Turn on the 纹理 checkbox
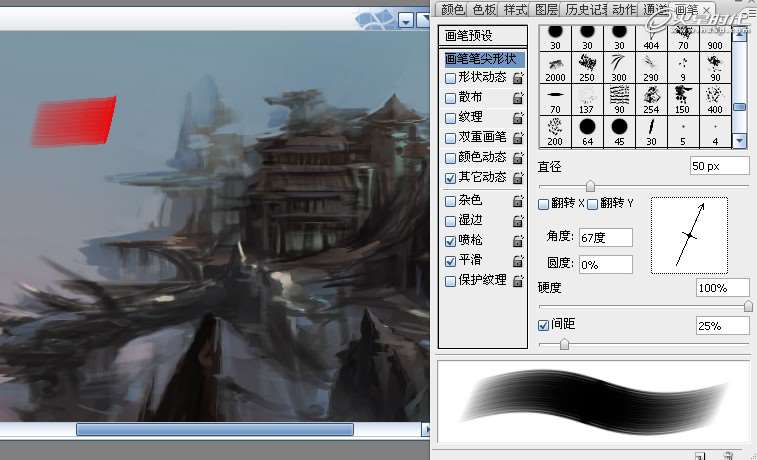 [x=450, y=118]
